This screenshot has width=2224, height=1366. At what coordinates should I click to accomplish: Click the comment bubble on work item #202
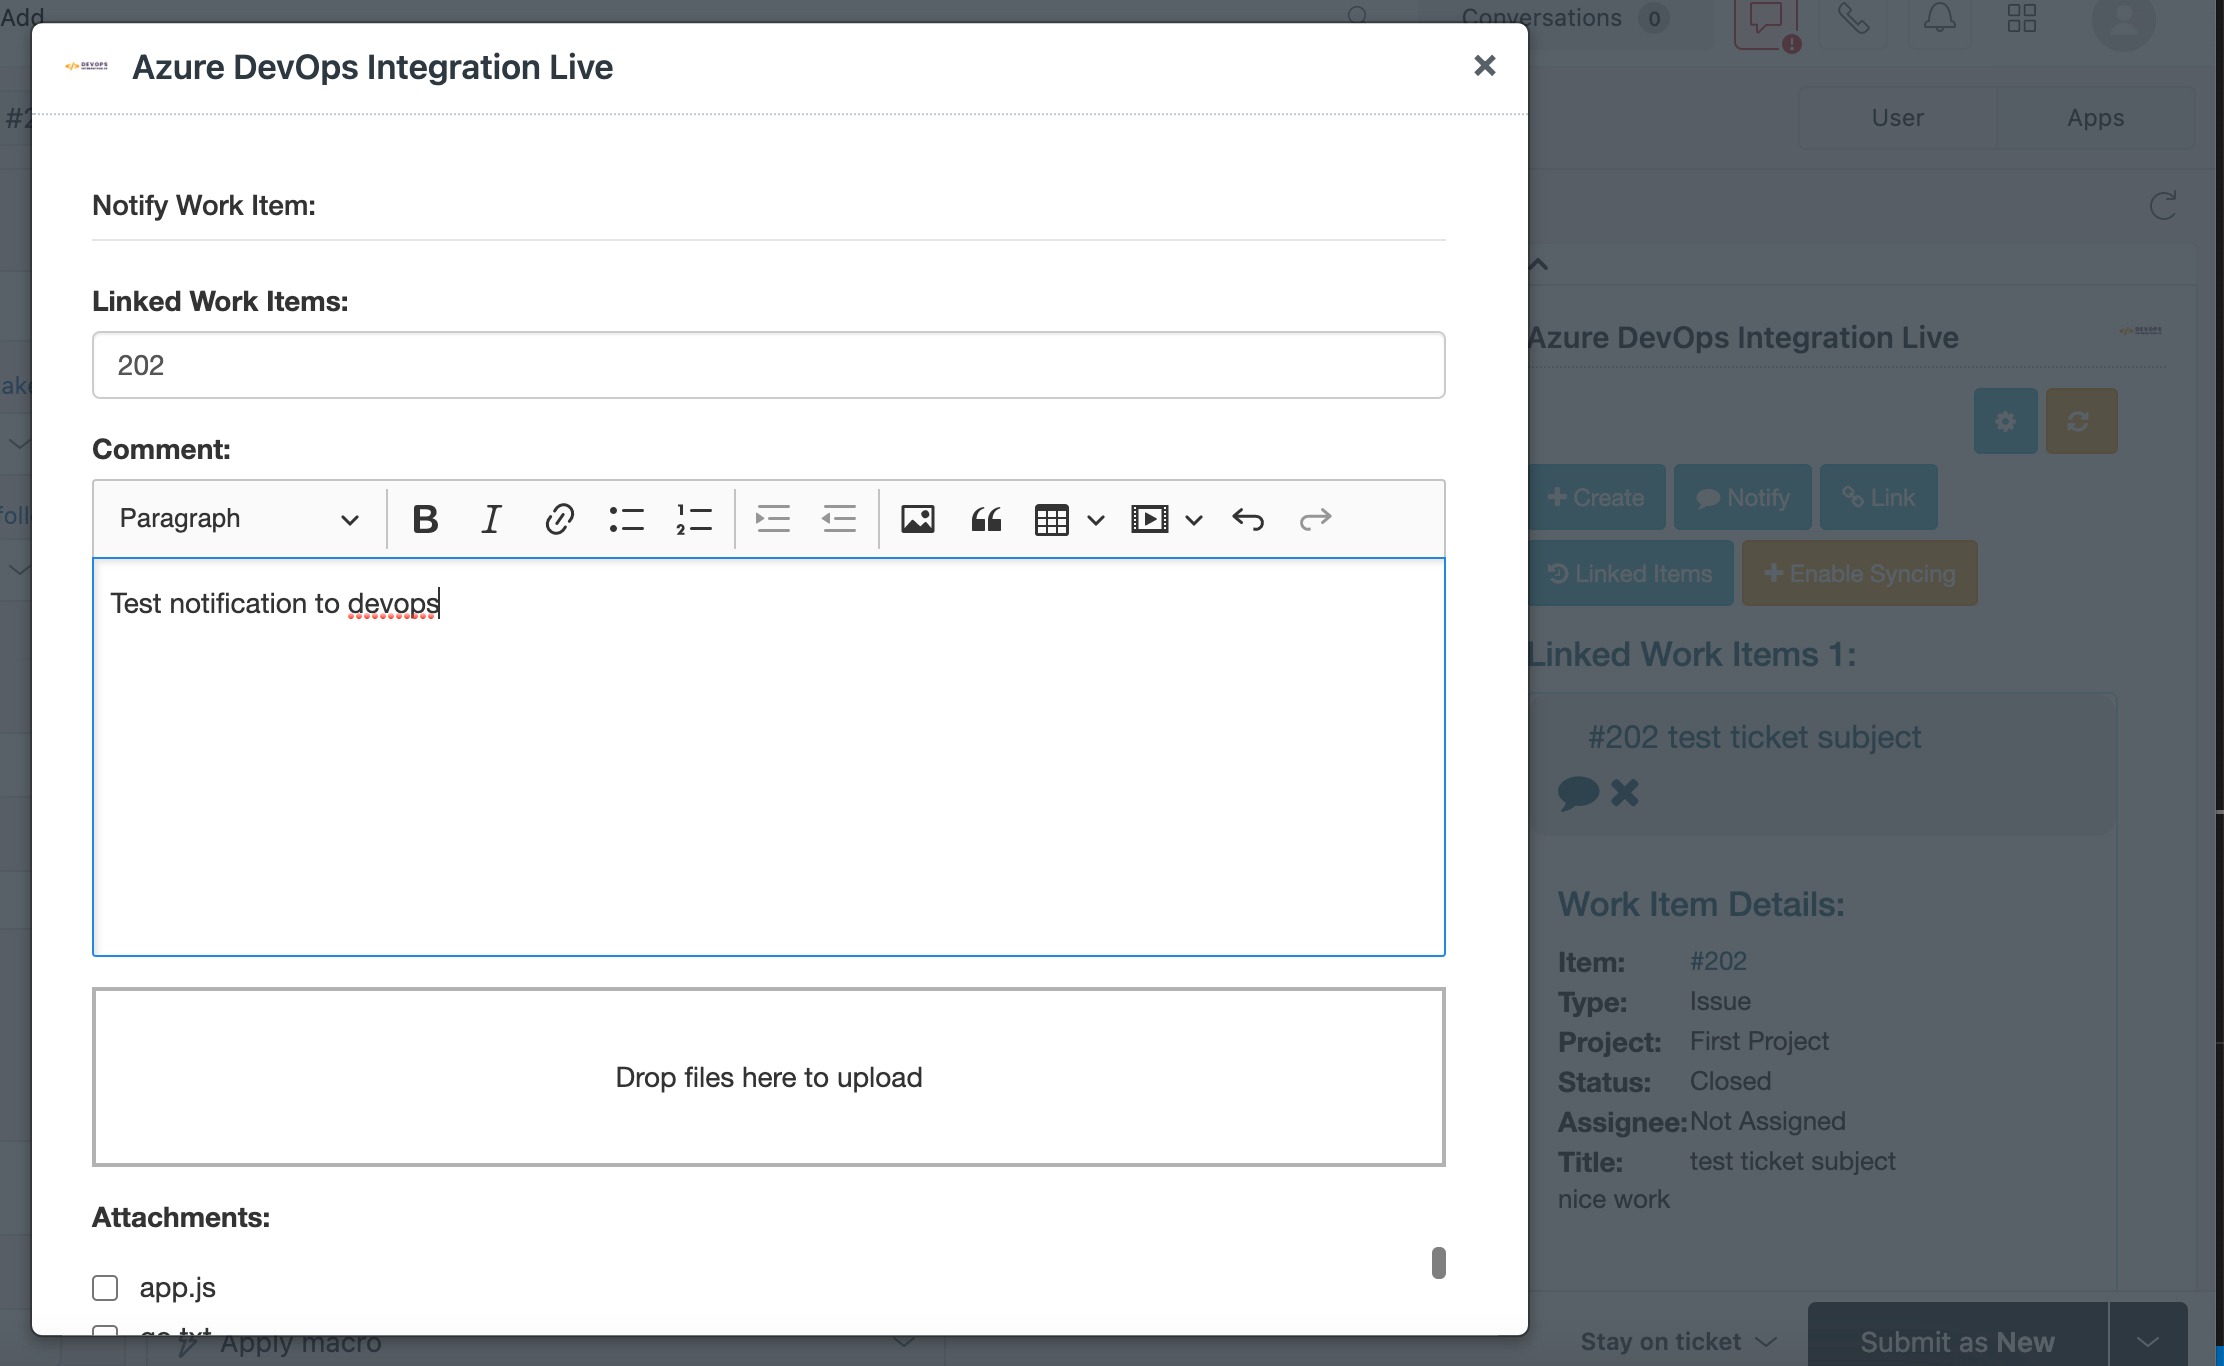[x=1578, y=793]
